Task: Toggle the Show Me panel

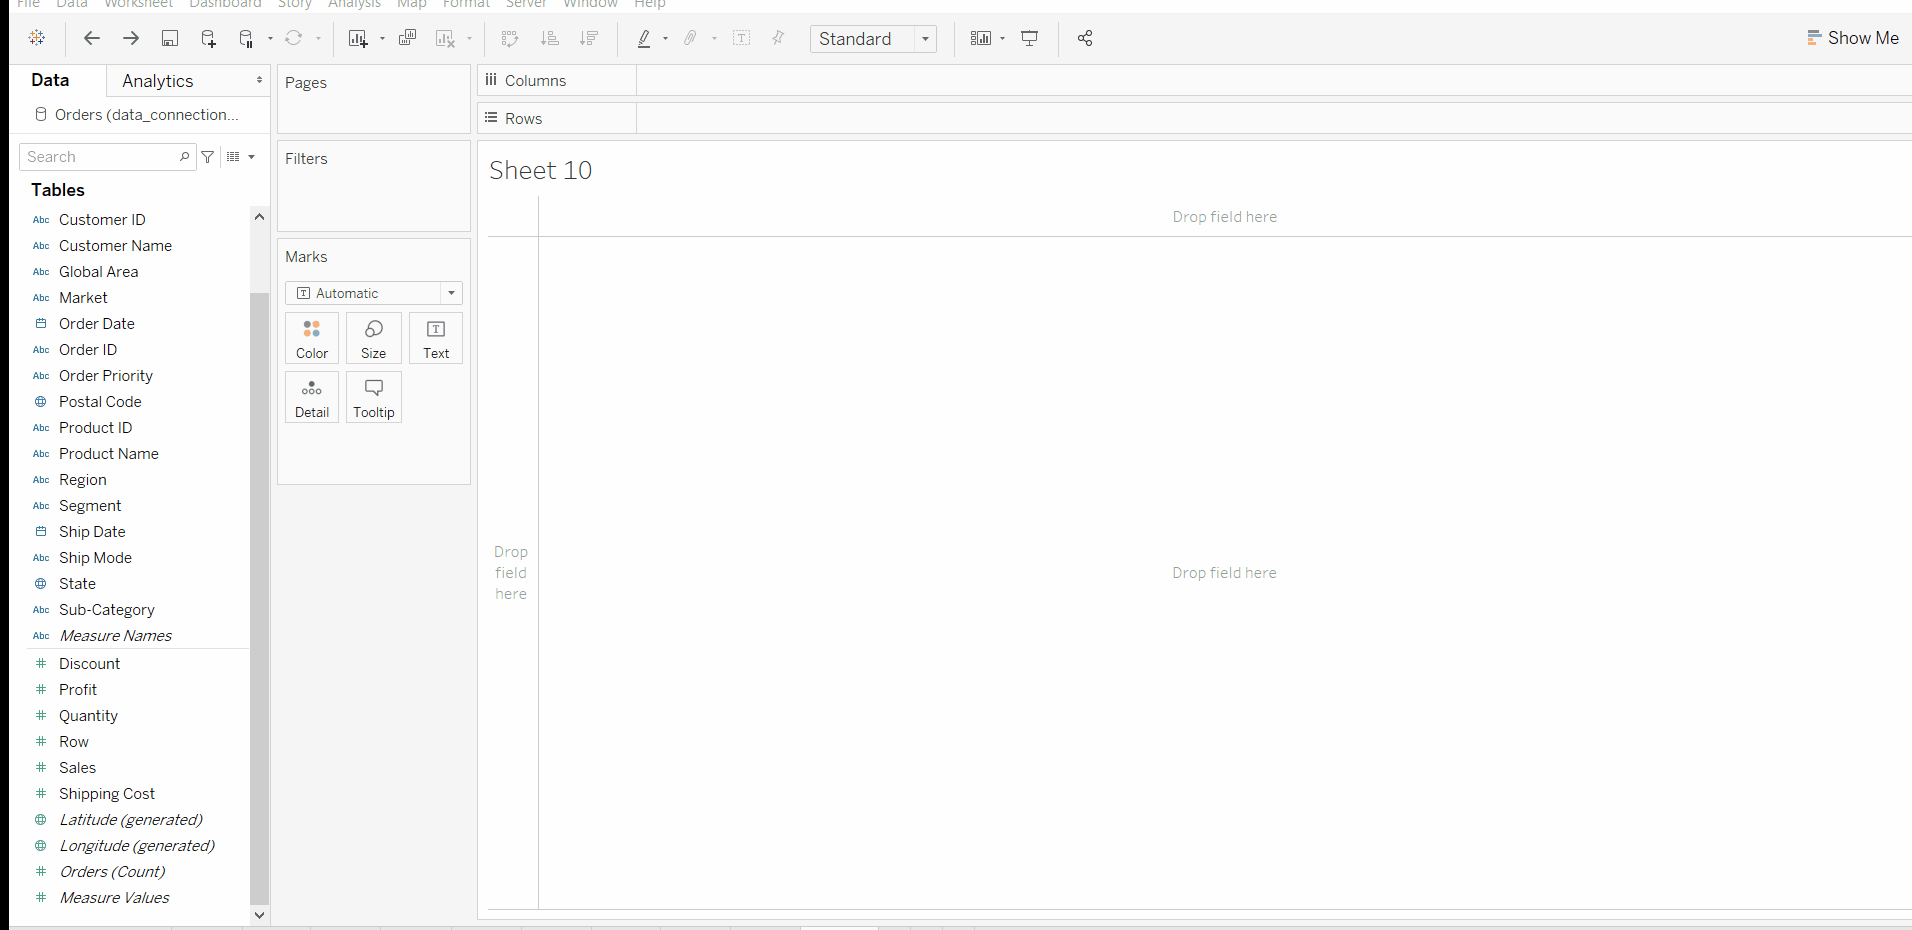Action: coord(1853,38)
